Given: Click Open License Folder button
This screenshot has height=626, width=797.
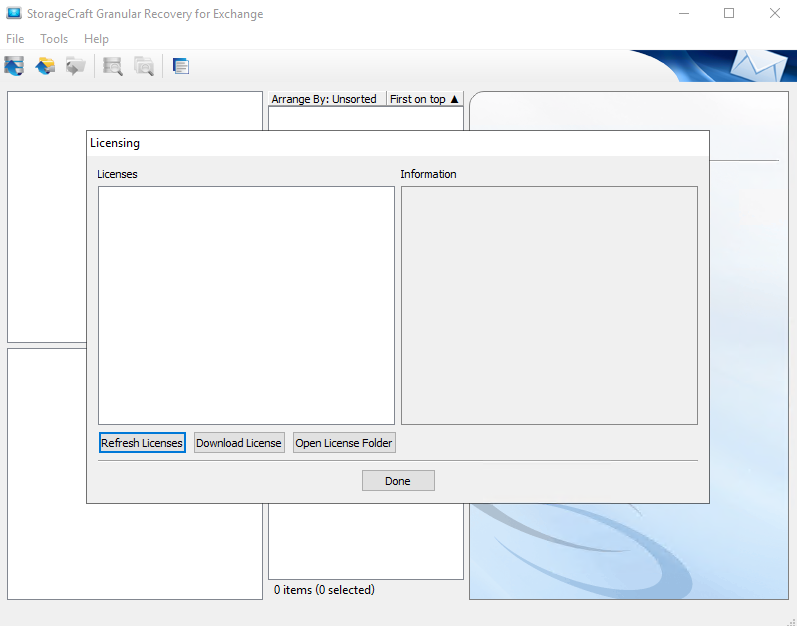Looking at the screenshot, I should click(x=344, y=443).
